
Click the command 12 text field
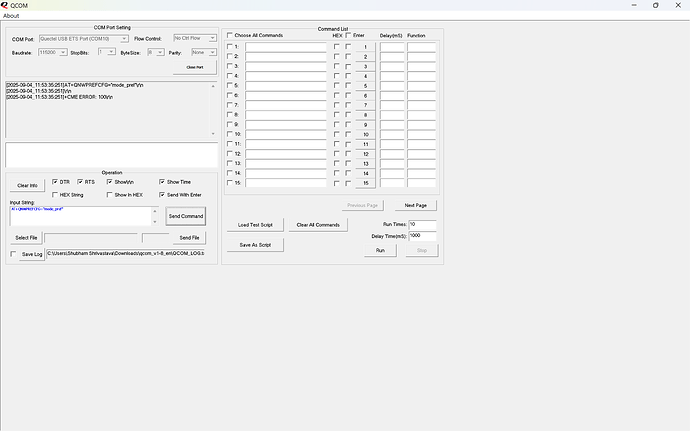coord(286,154)
